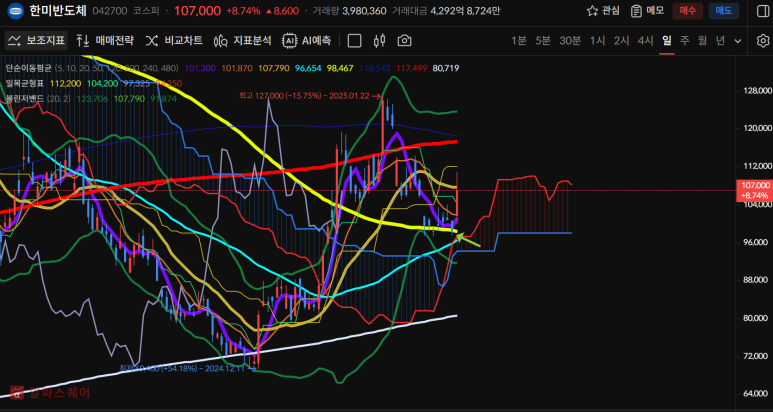Click the 볼린저밴드 indicator label

point(25,98)
